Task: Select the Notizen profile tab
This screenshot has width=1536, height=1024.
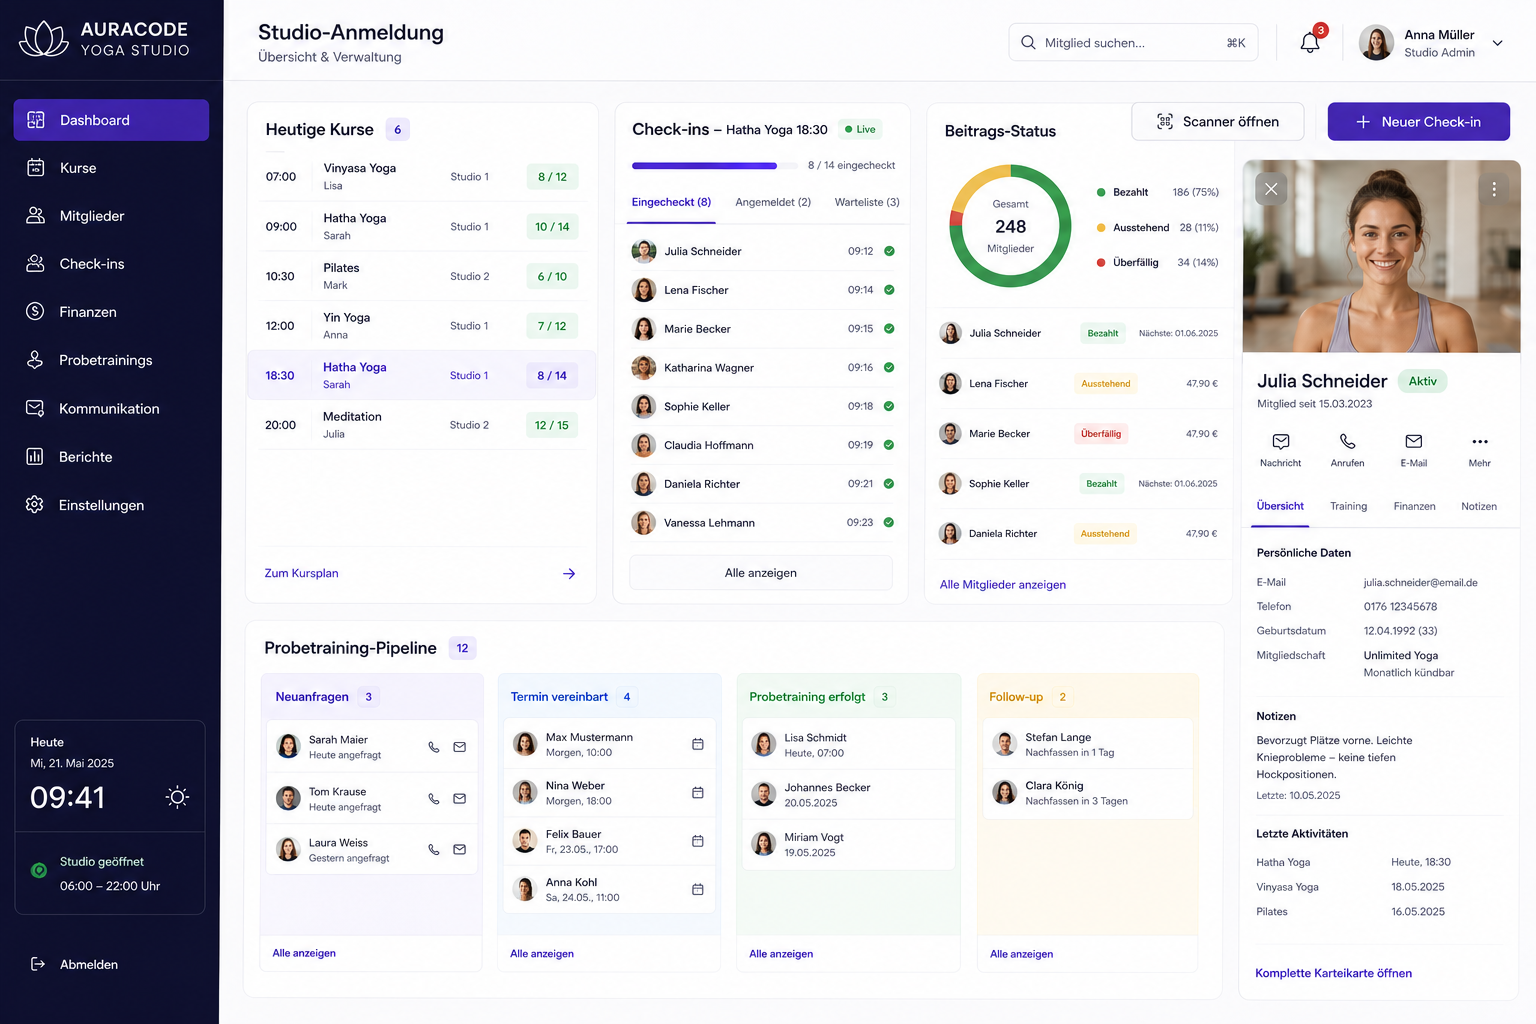Action: pyautogui.click(x=1478, y=506)
